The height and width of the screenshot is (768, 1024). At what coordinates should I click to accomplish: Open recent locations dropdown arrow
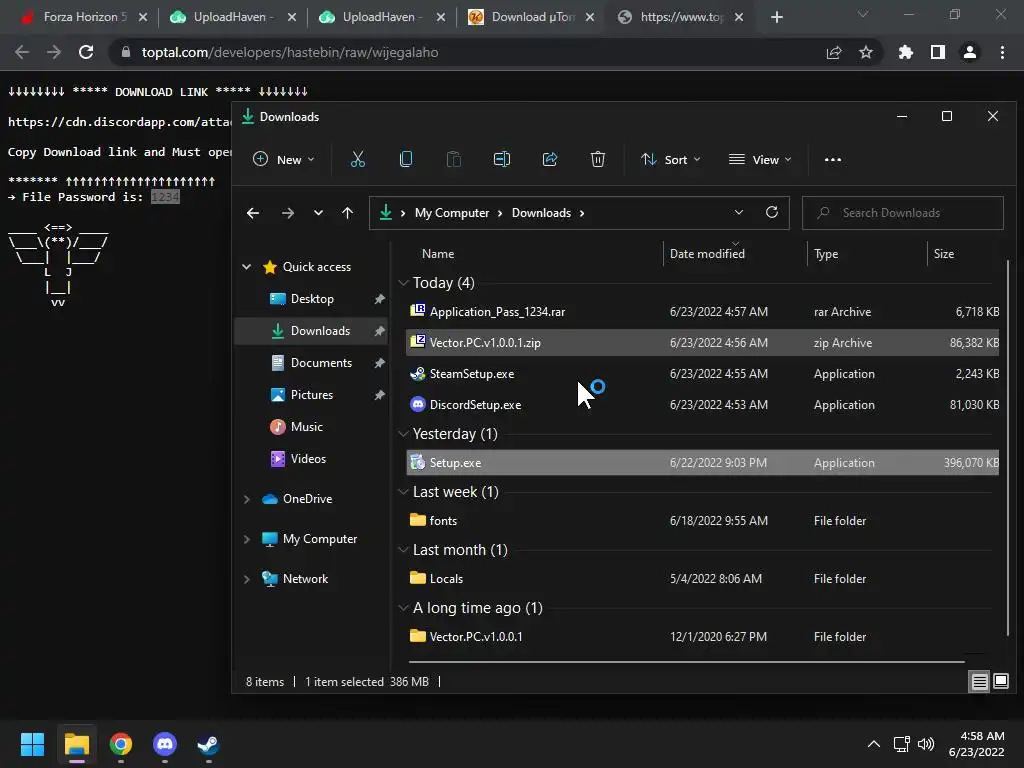[318, 213]
